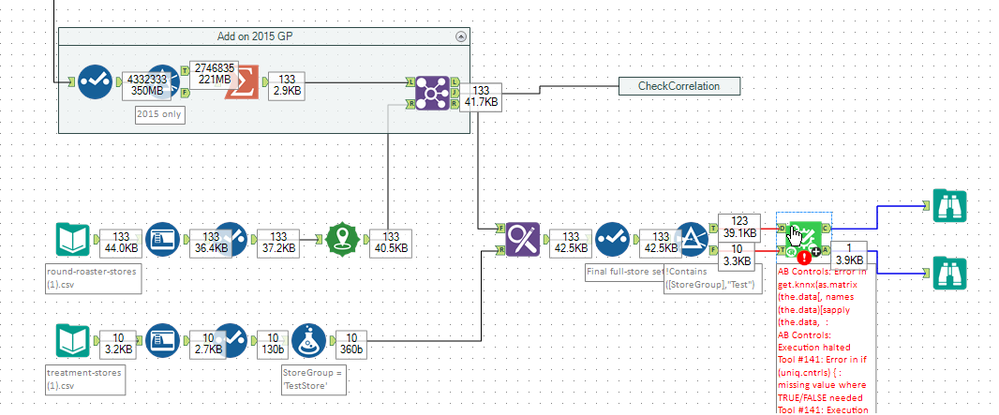Click the round-roaster-stores (1).csv annotation
Screen dimensions: 999x415
click(94, 278)
